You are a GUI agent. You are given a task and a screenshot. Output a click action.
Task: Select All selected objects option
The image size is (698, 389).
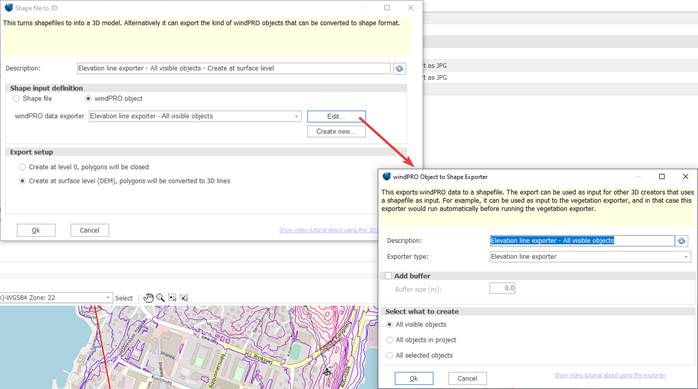click(390, 355)
